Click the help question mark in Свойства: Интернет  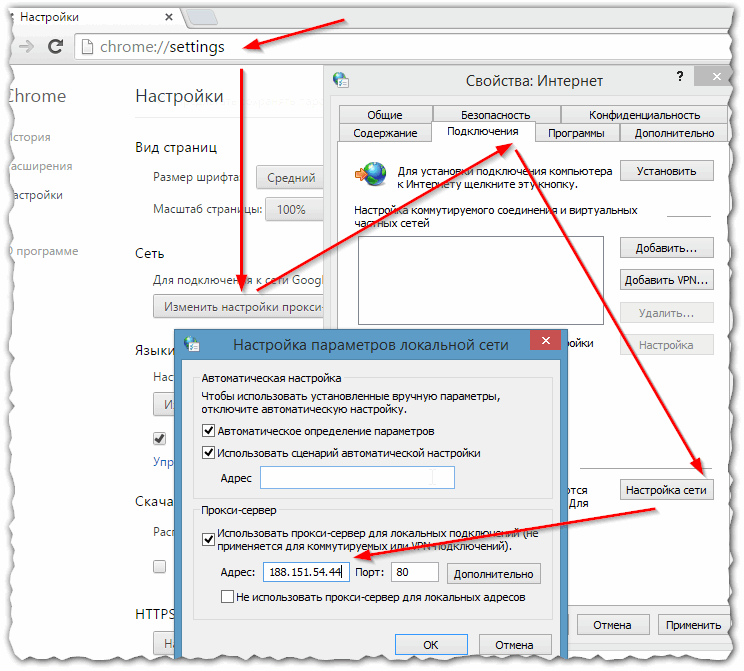point(680,76)
